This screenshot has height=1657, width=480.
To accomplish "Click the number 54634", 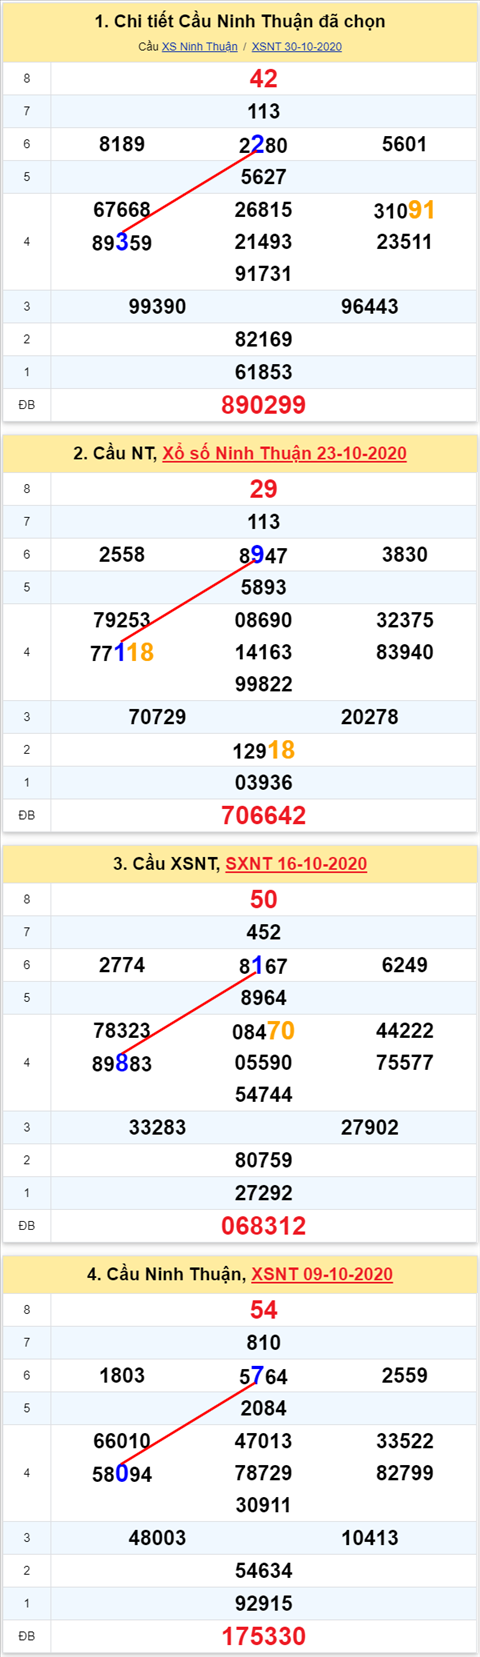I will pos(264,1570).
